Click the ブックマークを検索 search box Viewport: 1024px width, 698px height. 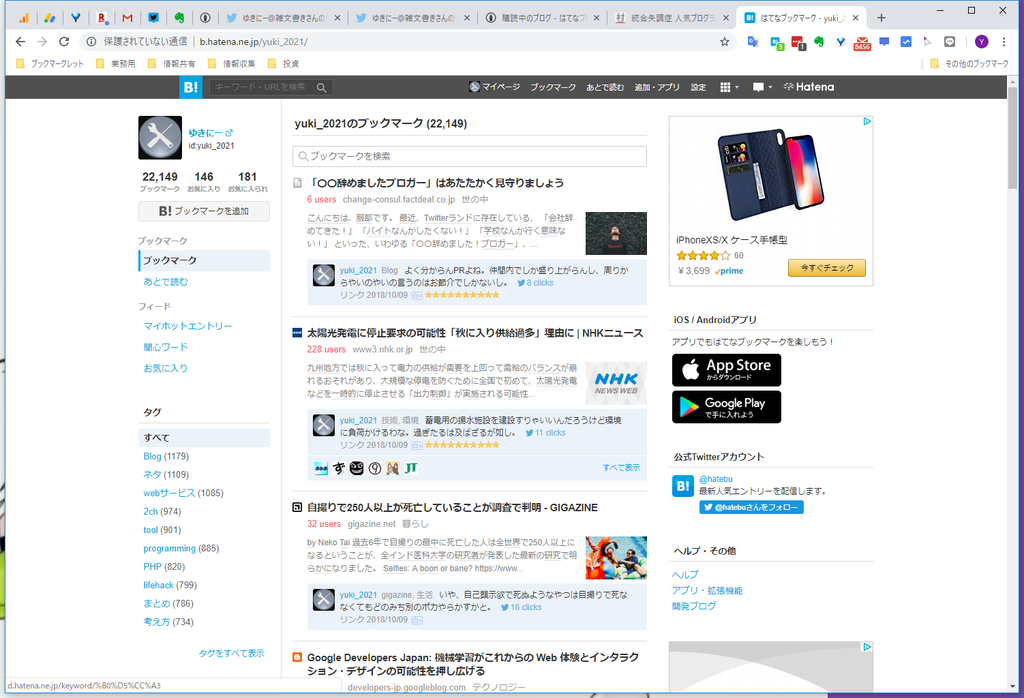(x=470, y=156)
